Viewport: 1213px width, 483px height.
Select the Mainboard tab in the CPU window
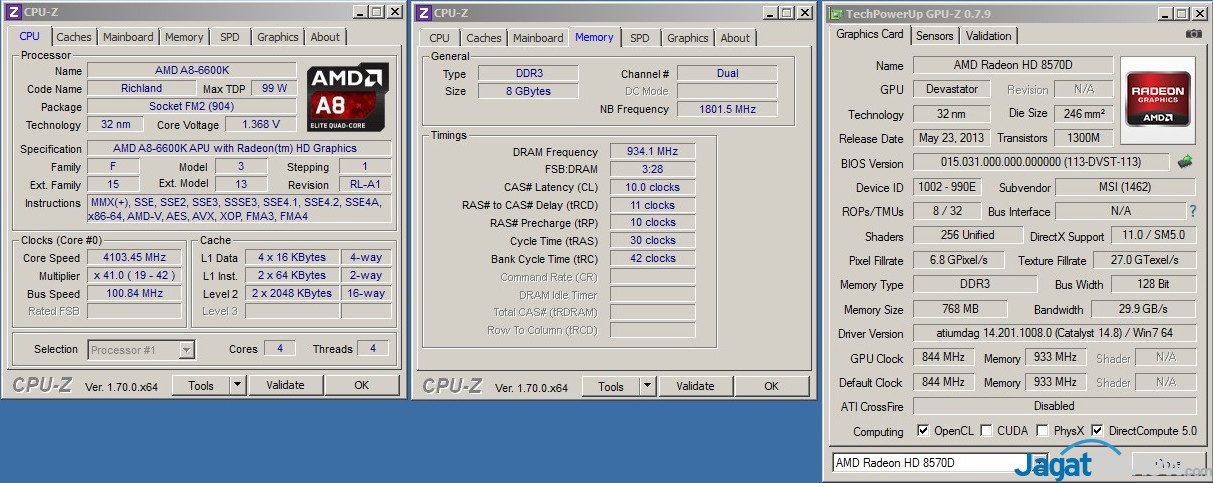128,37
